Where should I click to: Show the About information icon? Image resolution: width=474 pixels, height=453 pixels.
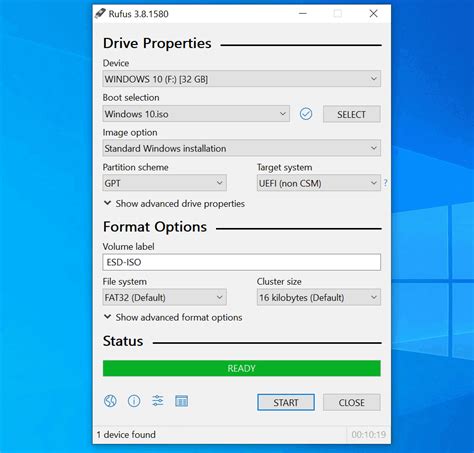[134, 401]
